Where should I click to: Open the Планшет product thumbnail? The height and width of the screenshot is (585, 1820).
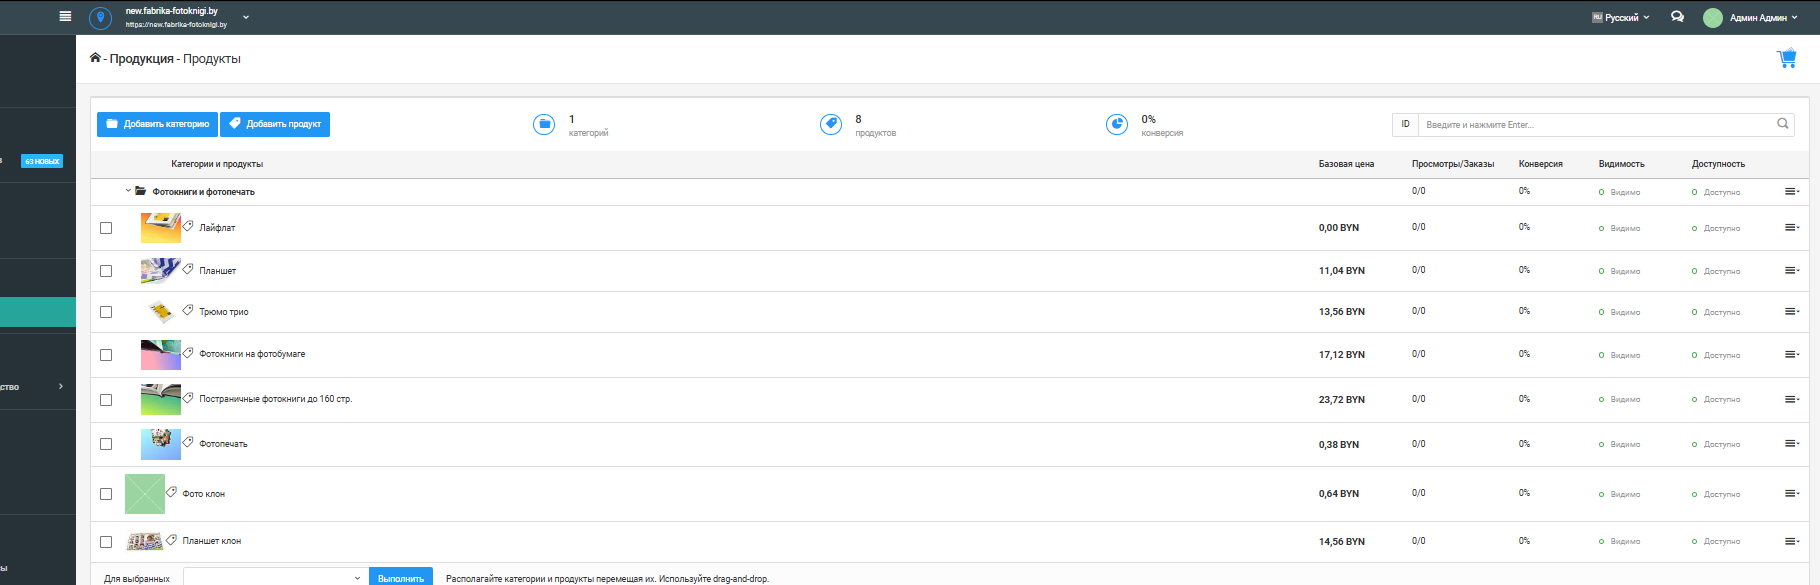click(x=161, y=271)
